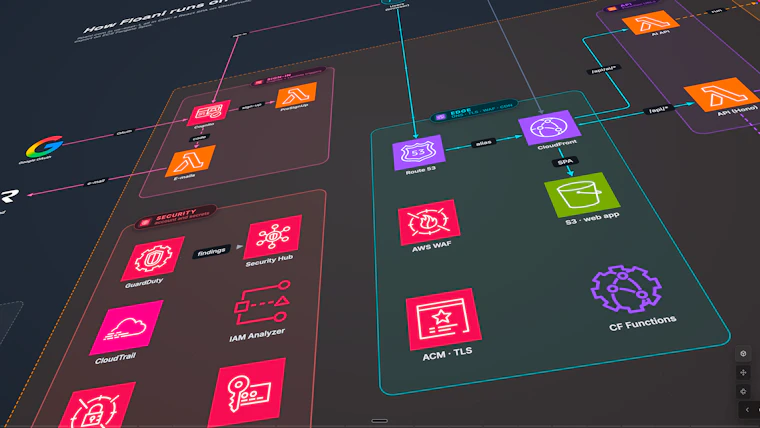Click the 'CloudTrail' text label
Screen dimensions: 760x428
click(x=115, y=360)
